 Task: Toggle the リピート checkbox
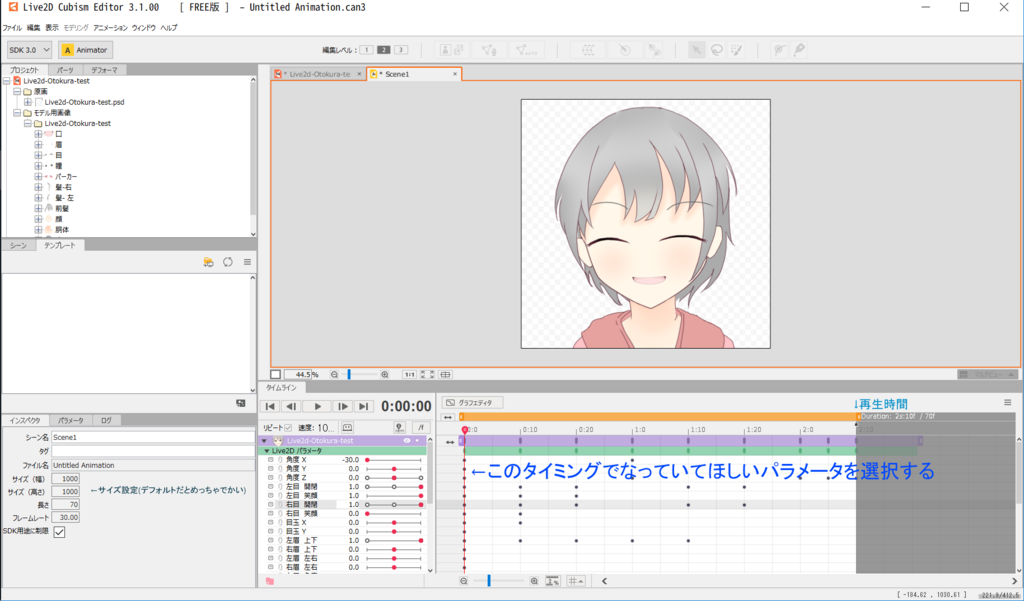[288, 428]
